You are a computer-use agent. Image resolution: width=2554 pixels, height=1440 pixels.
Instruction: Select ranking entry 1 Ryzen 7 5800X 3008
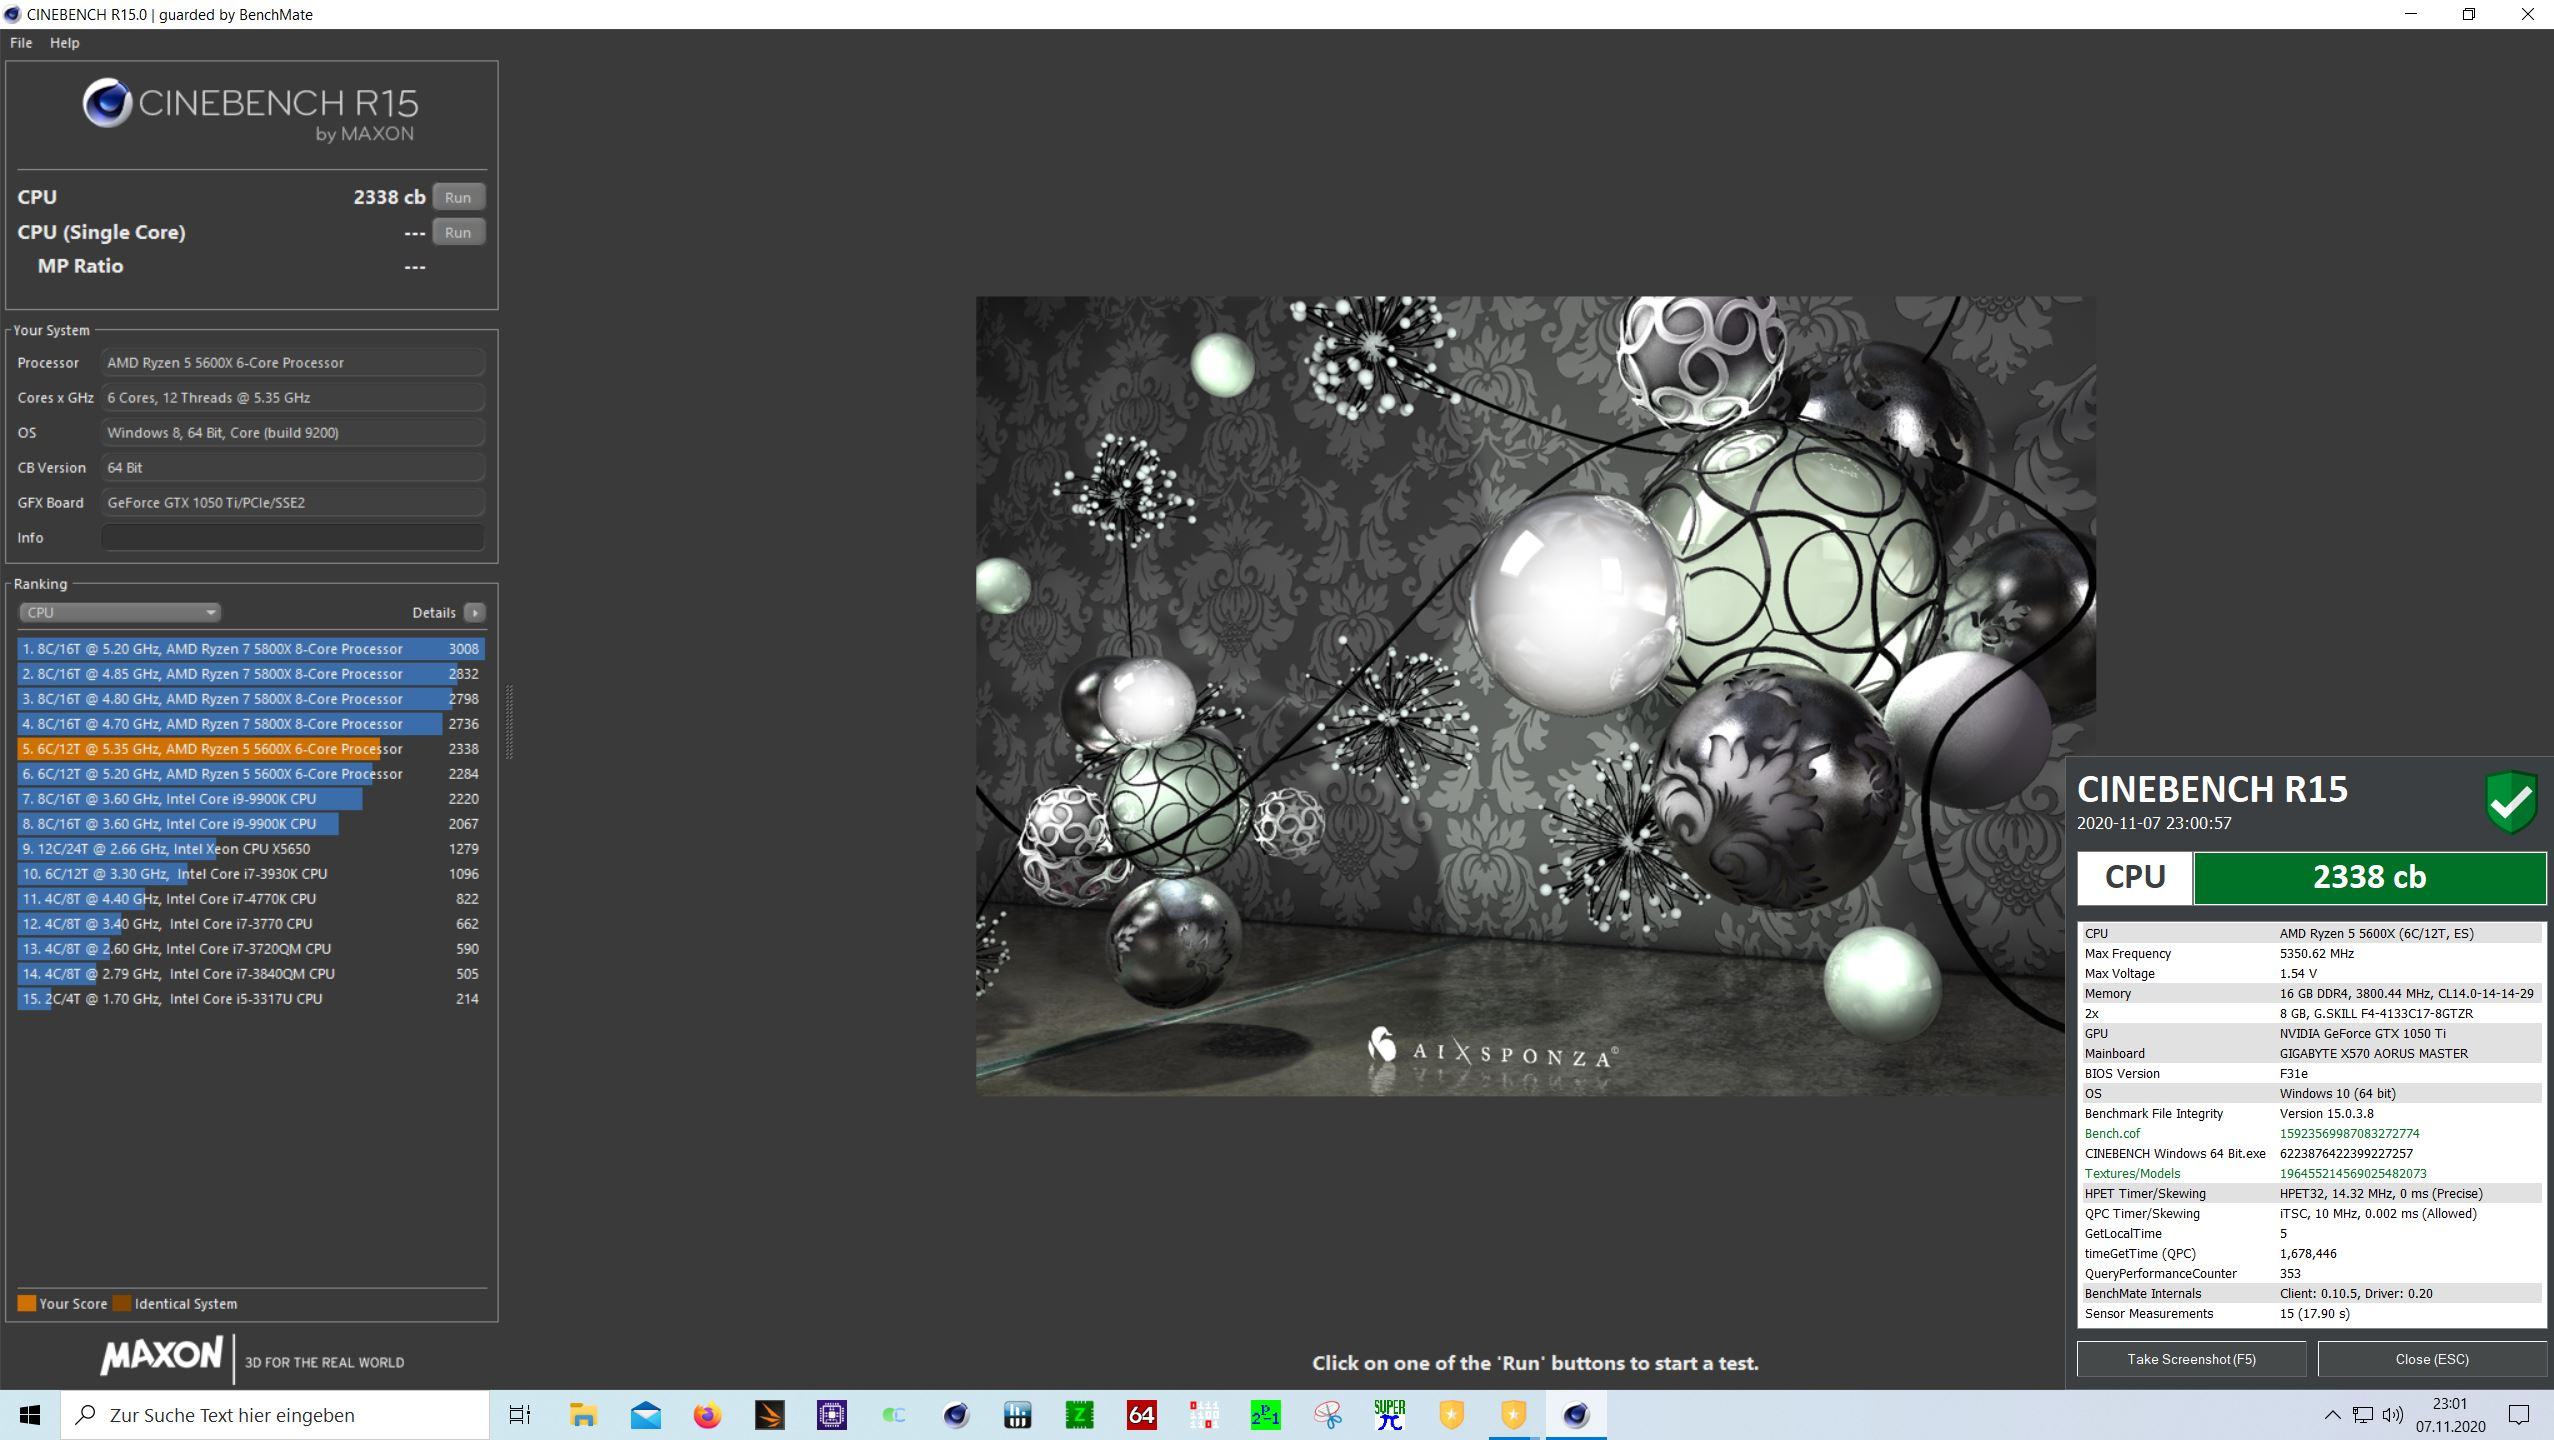coord(250,649)
